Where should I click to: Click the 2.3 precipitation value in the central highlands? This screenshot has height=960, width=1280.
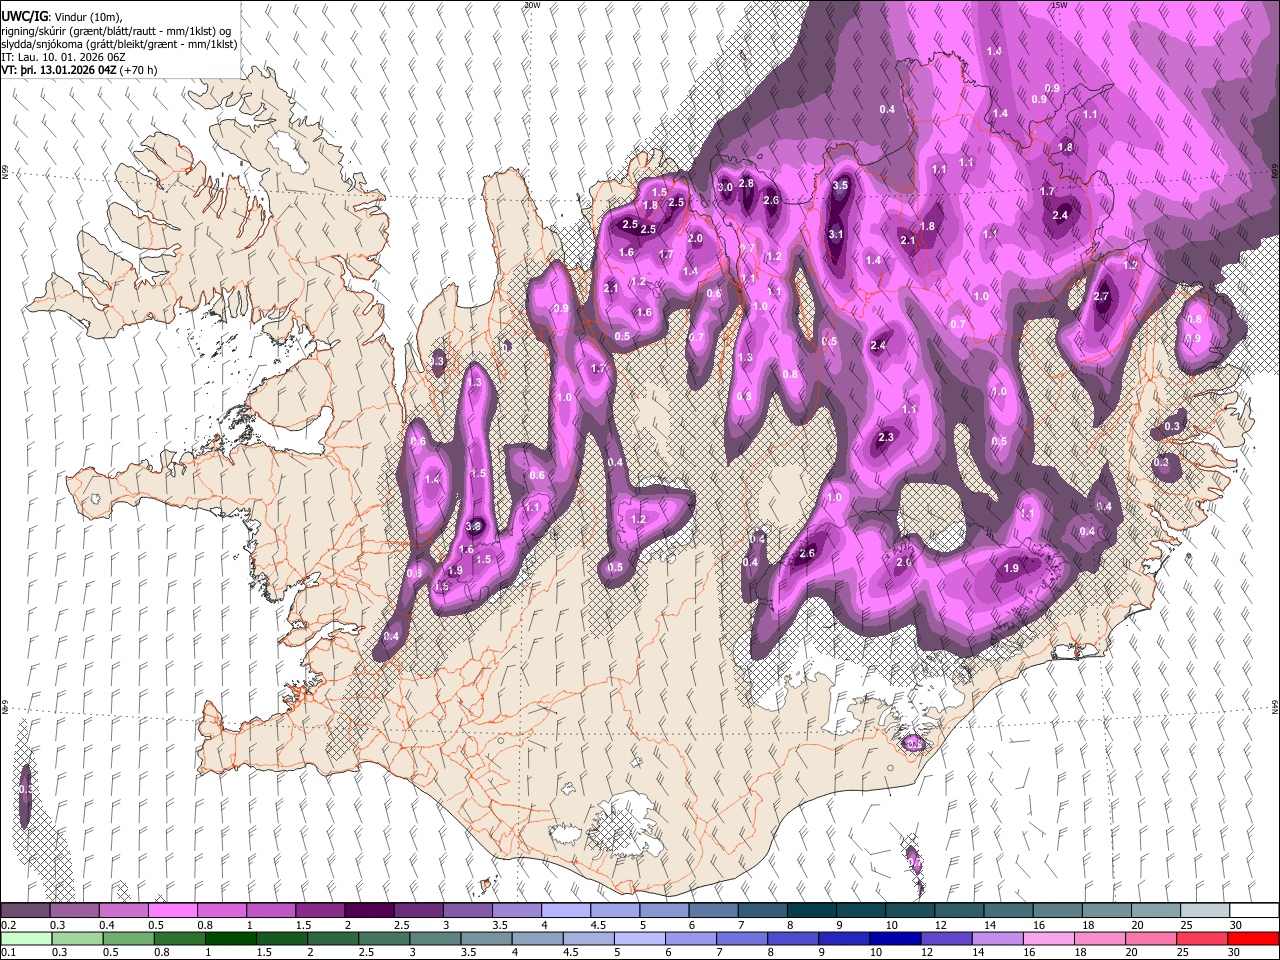886,438
